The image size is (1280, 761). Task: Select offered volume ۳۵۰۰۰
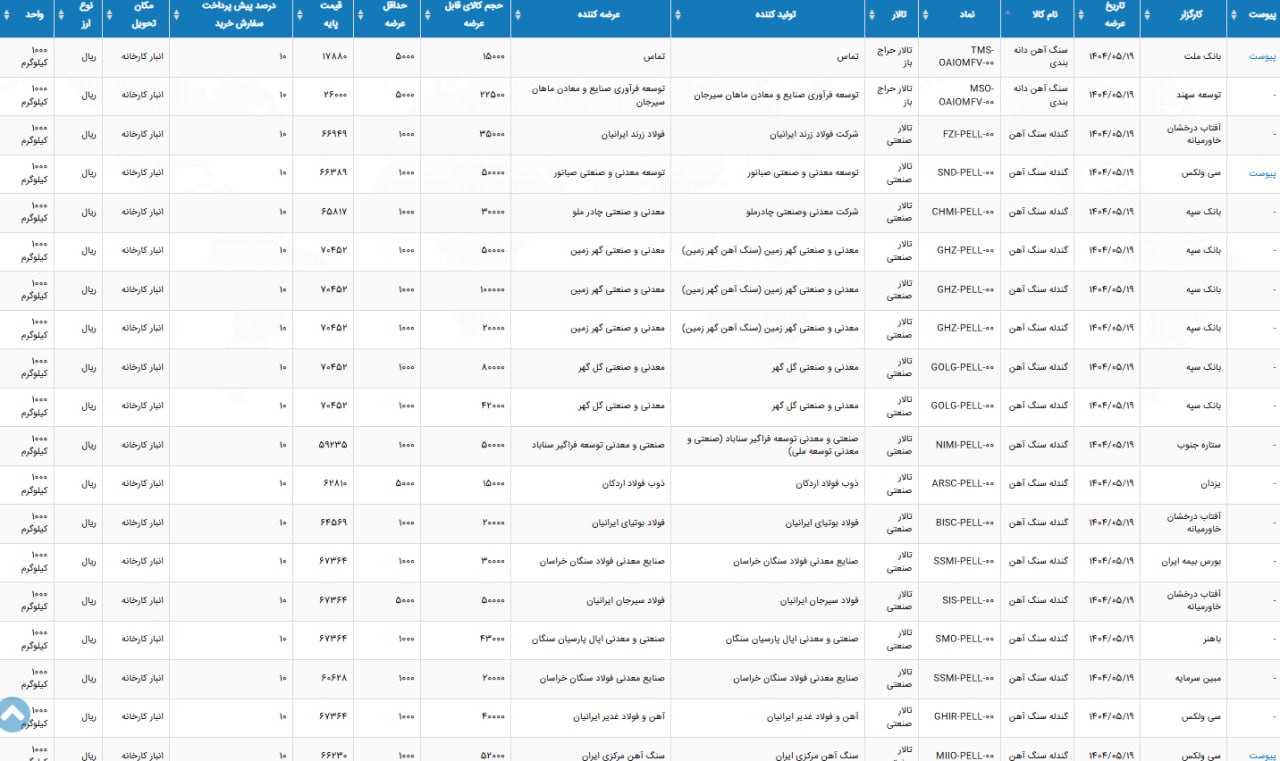point(492,134)
